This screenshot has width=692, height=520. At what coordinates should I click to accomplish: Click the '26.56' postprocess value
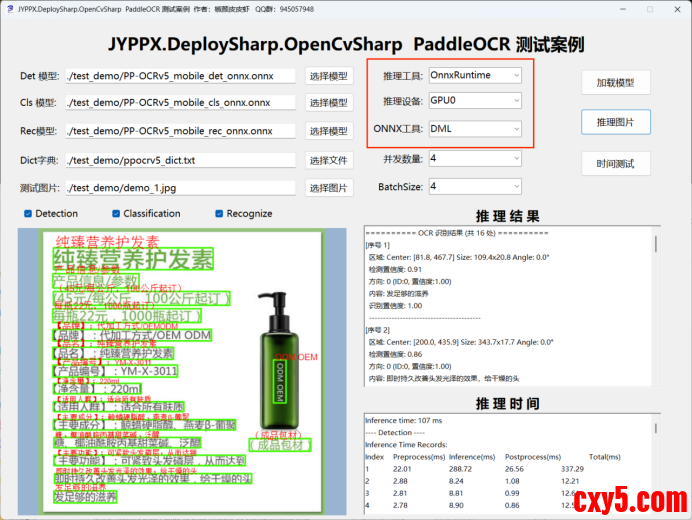514,469
